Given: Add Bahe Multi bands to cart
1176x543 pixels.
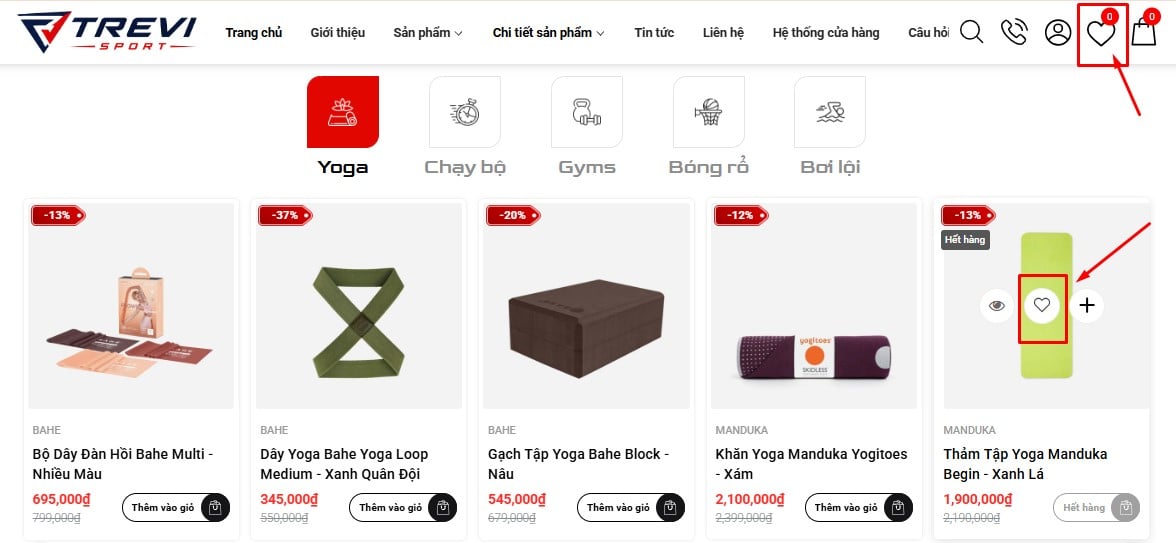Looking at the screenshot, I should [x=176, y=508].
